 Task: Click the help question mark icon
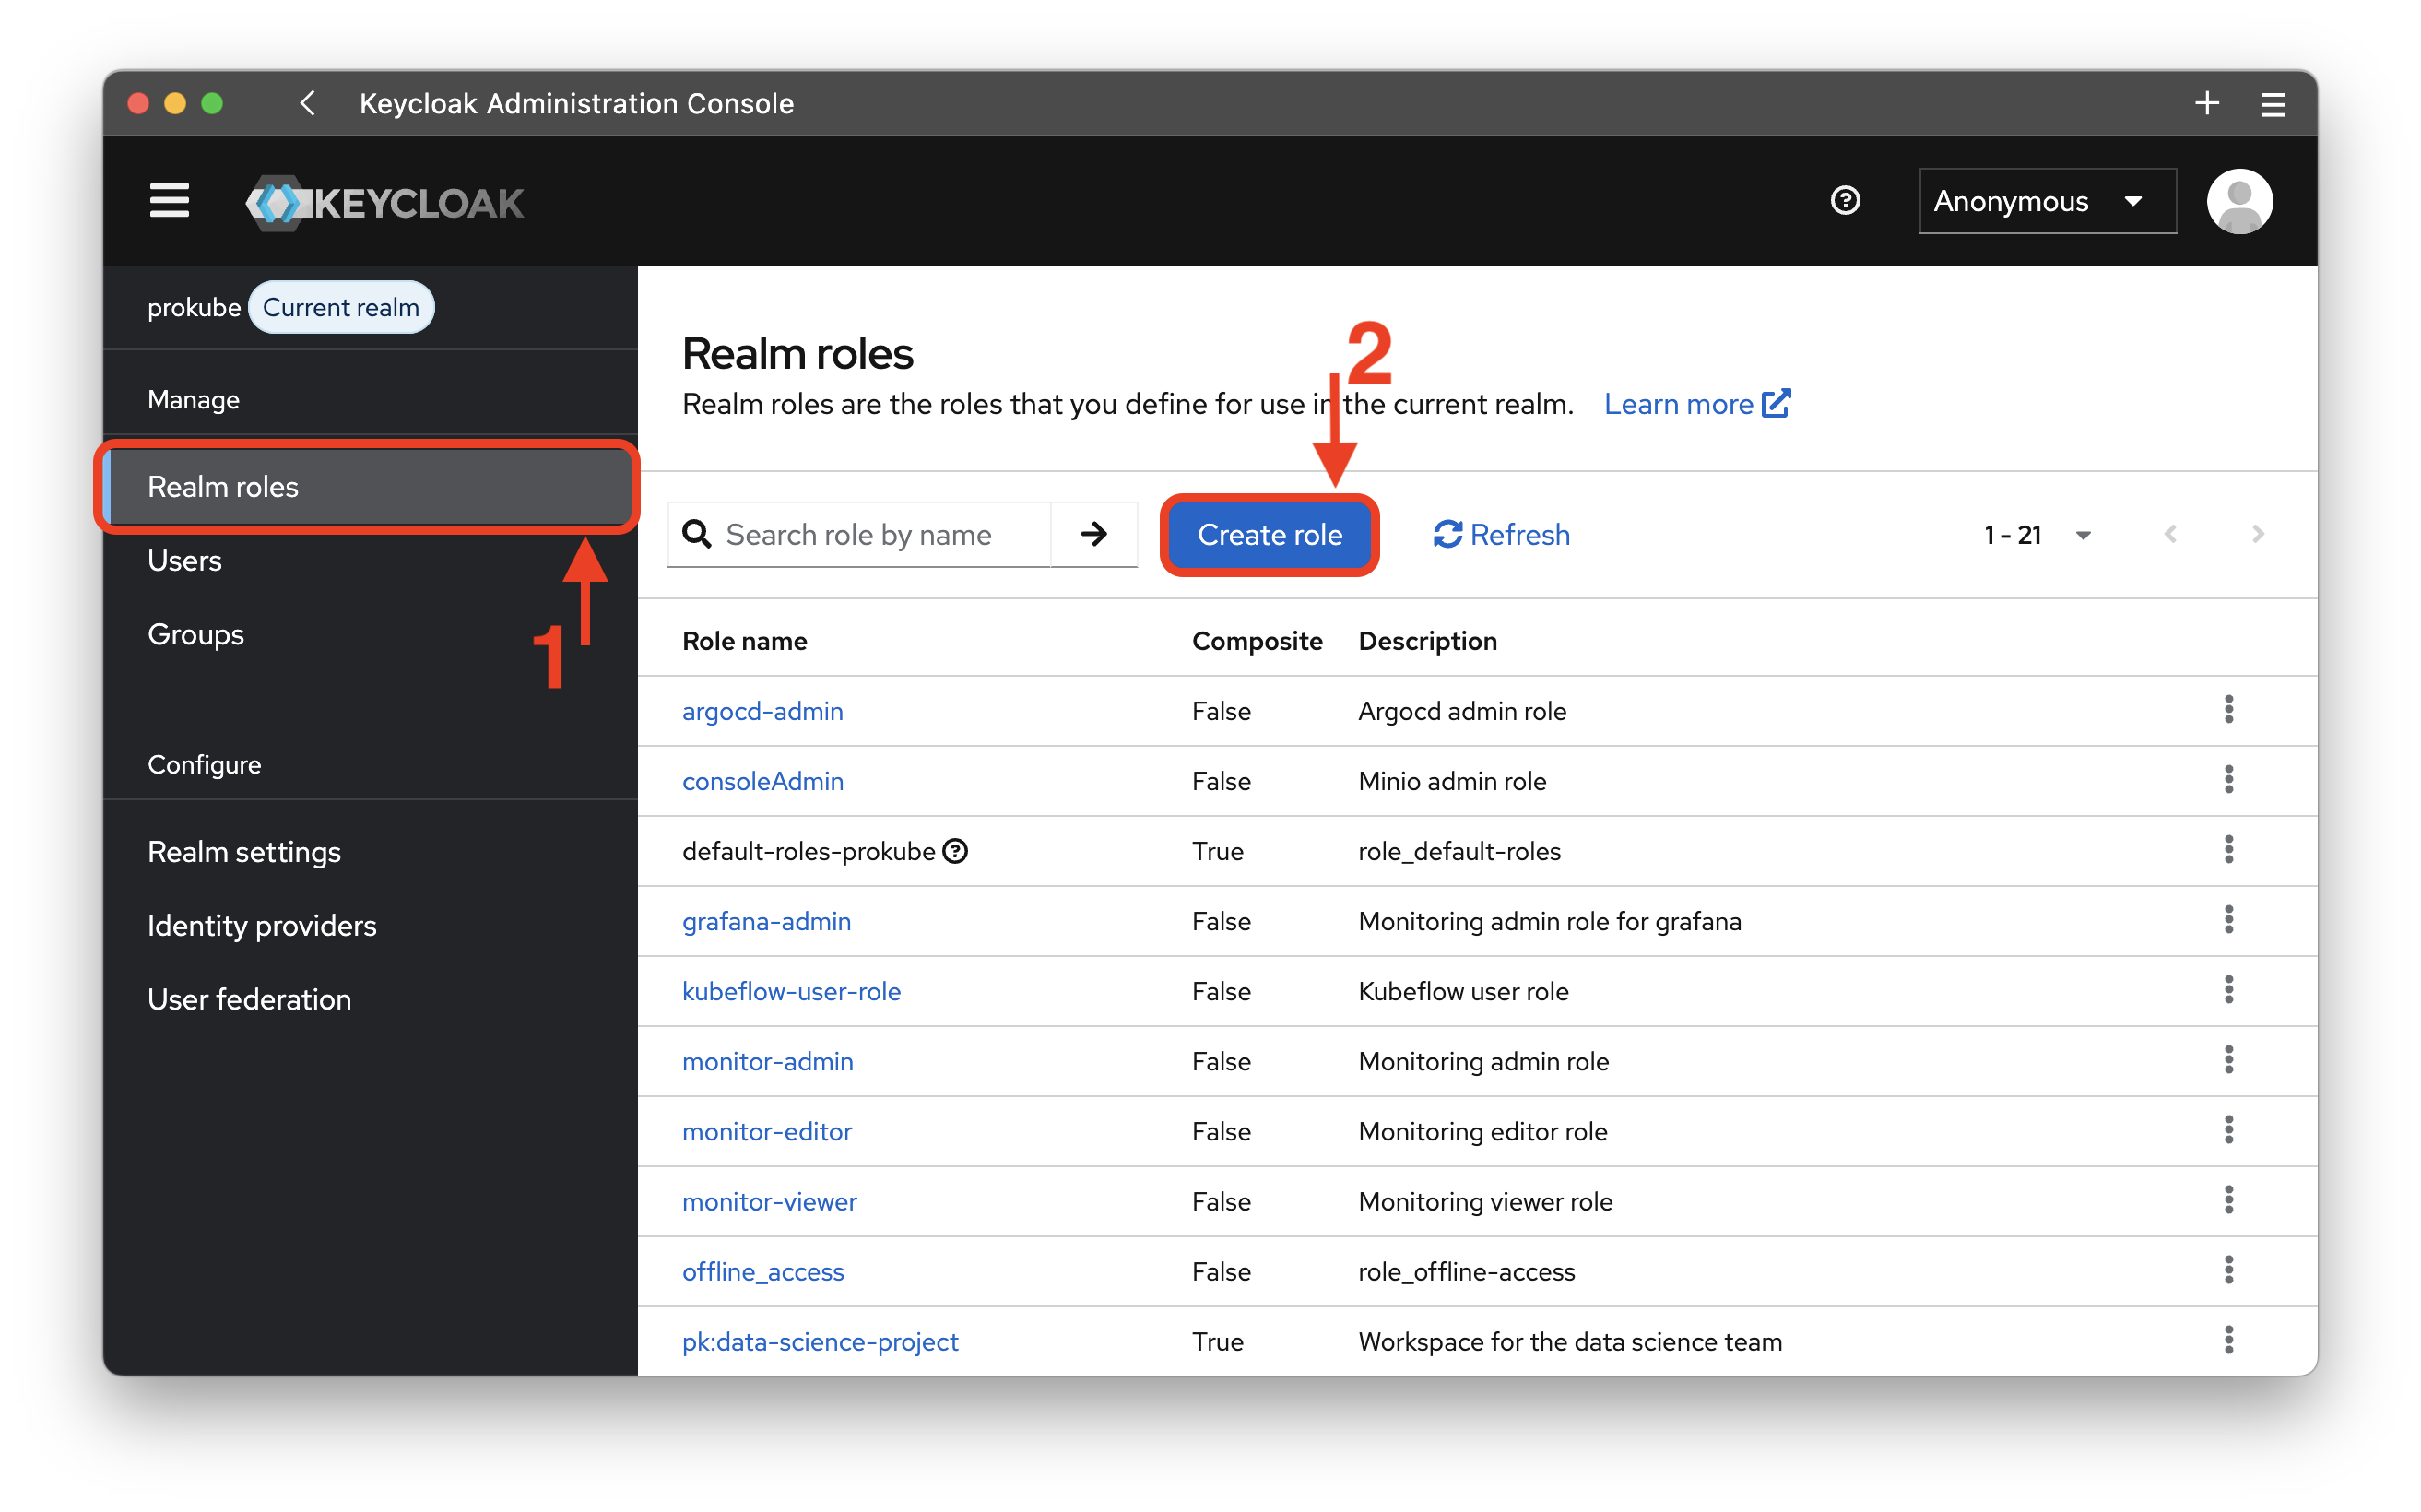[x=1844, y=200]
